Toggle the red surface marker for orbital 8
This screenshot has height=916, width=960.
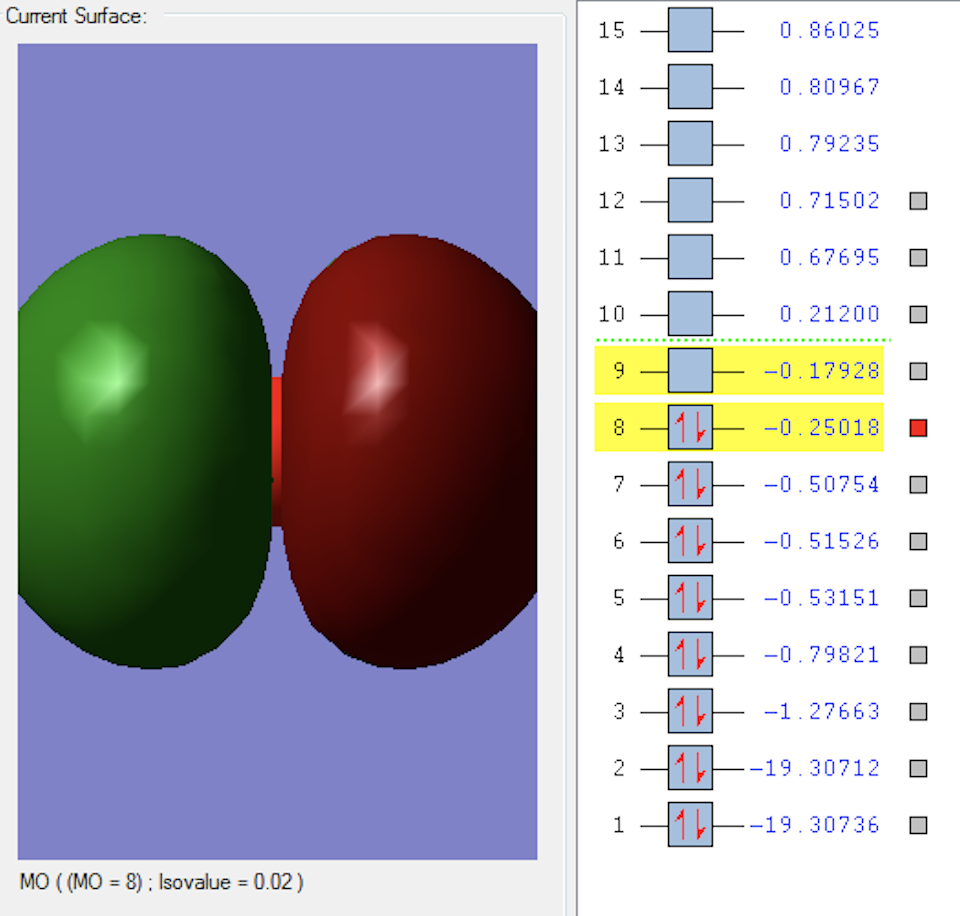918,428
